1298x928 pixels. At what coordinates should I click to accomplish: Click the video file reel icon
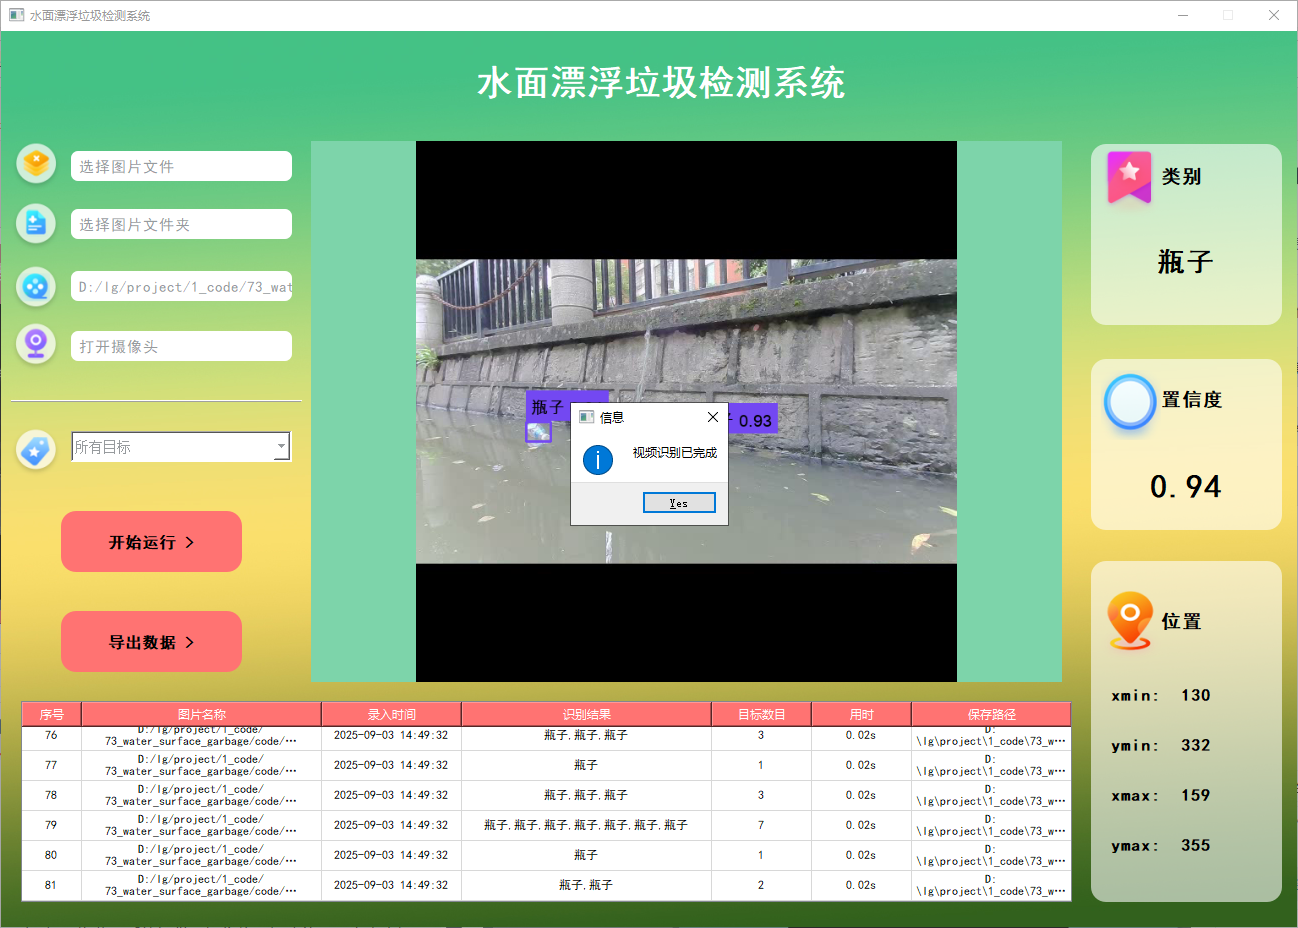[36, 286]
